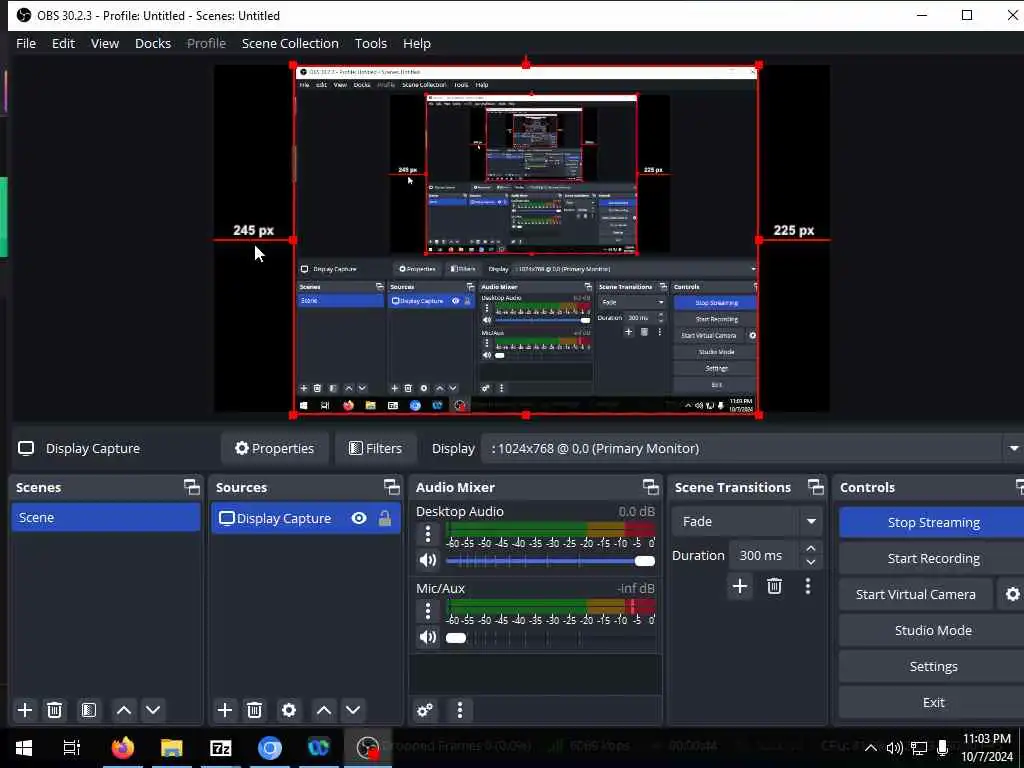The image size is (1024, 768).
Task: Open 7-Zip from the taskbar
Action: [x=221, y=747]
